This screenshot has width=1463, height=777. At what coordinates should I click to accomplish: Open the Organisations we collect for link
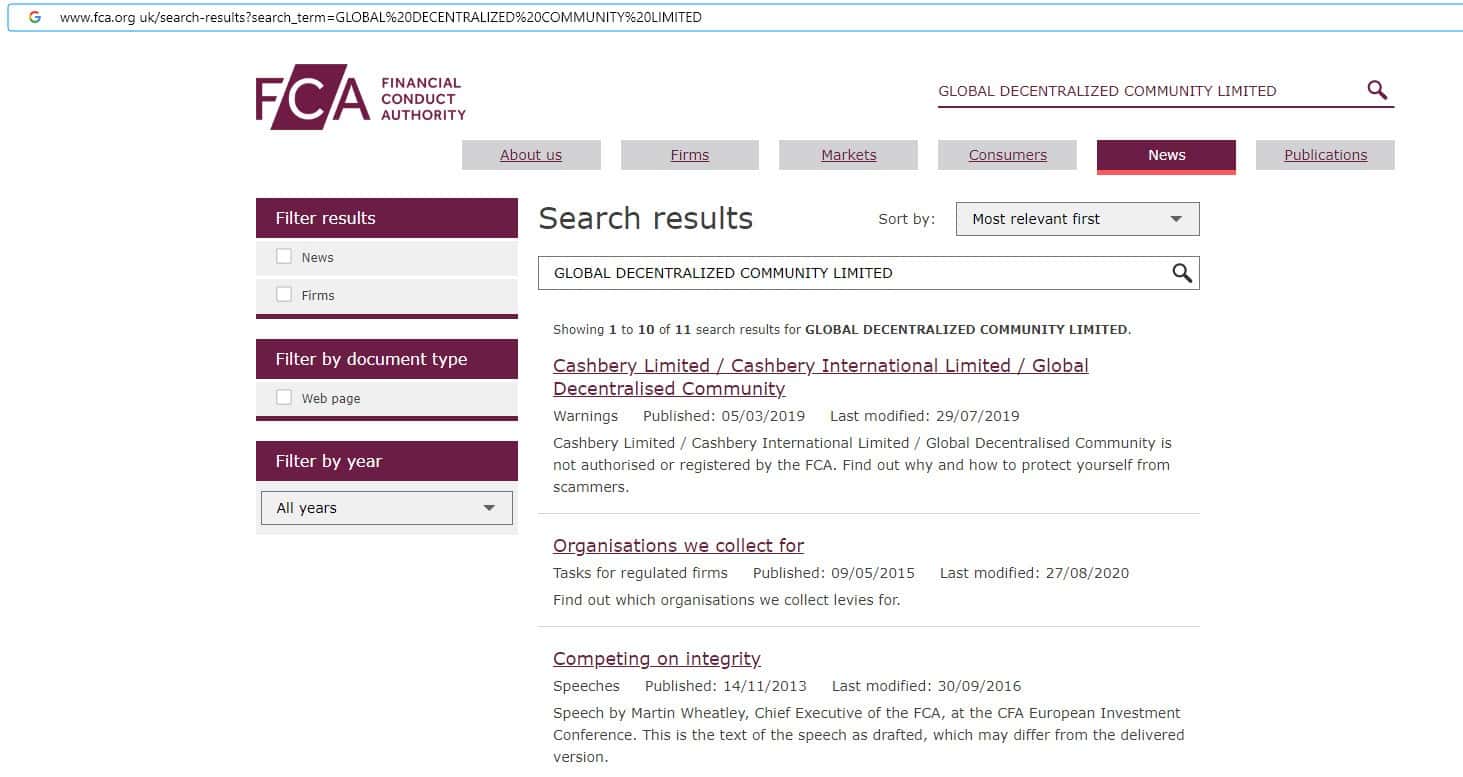(678, 546)
